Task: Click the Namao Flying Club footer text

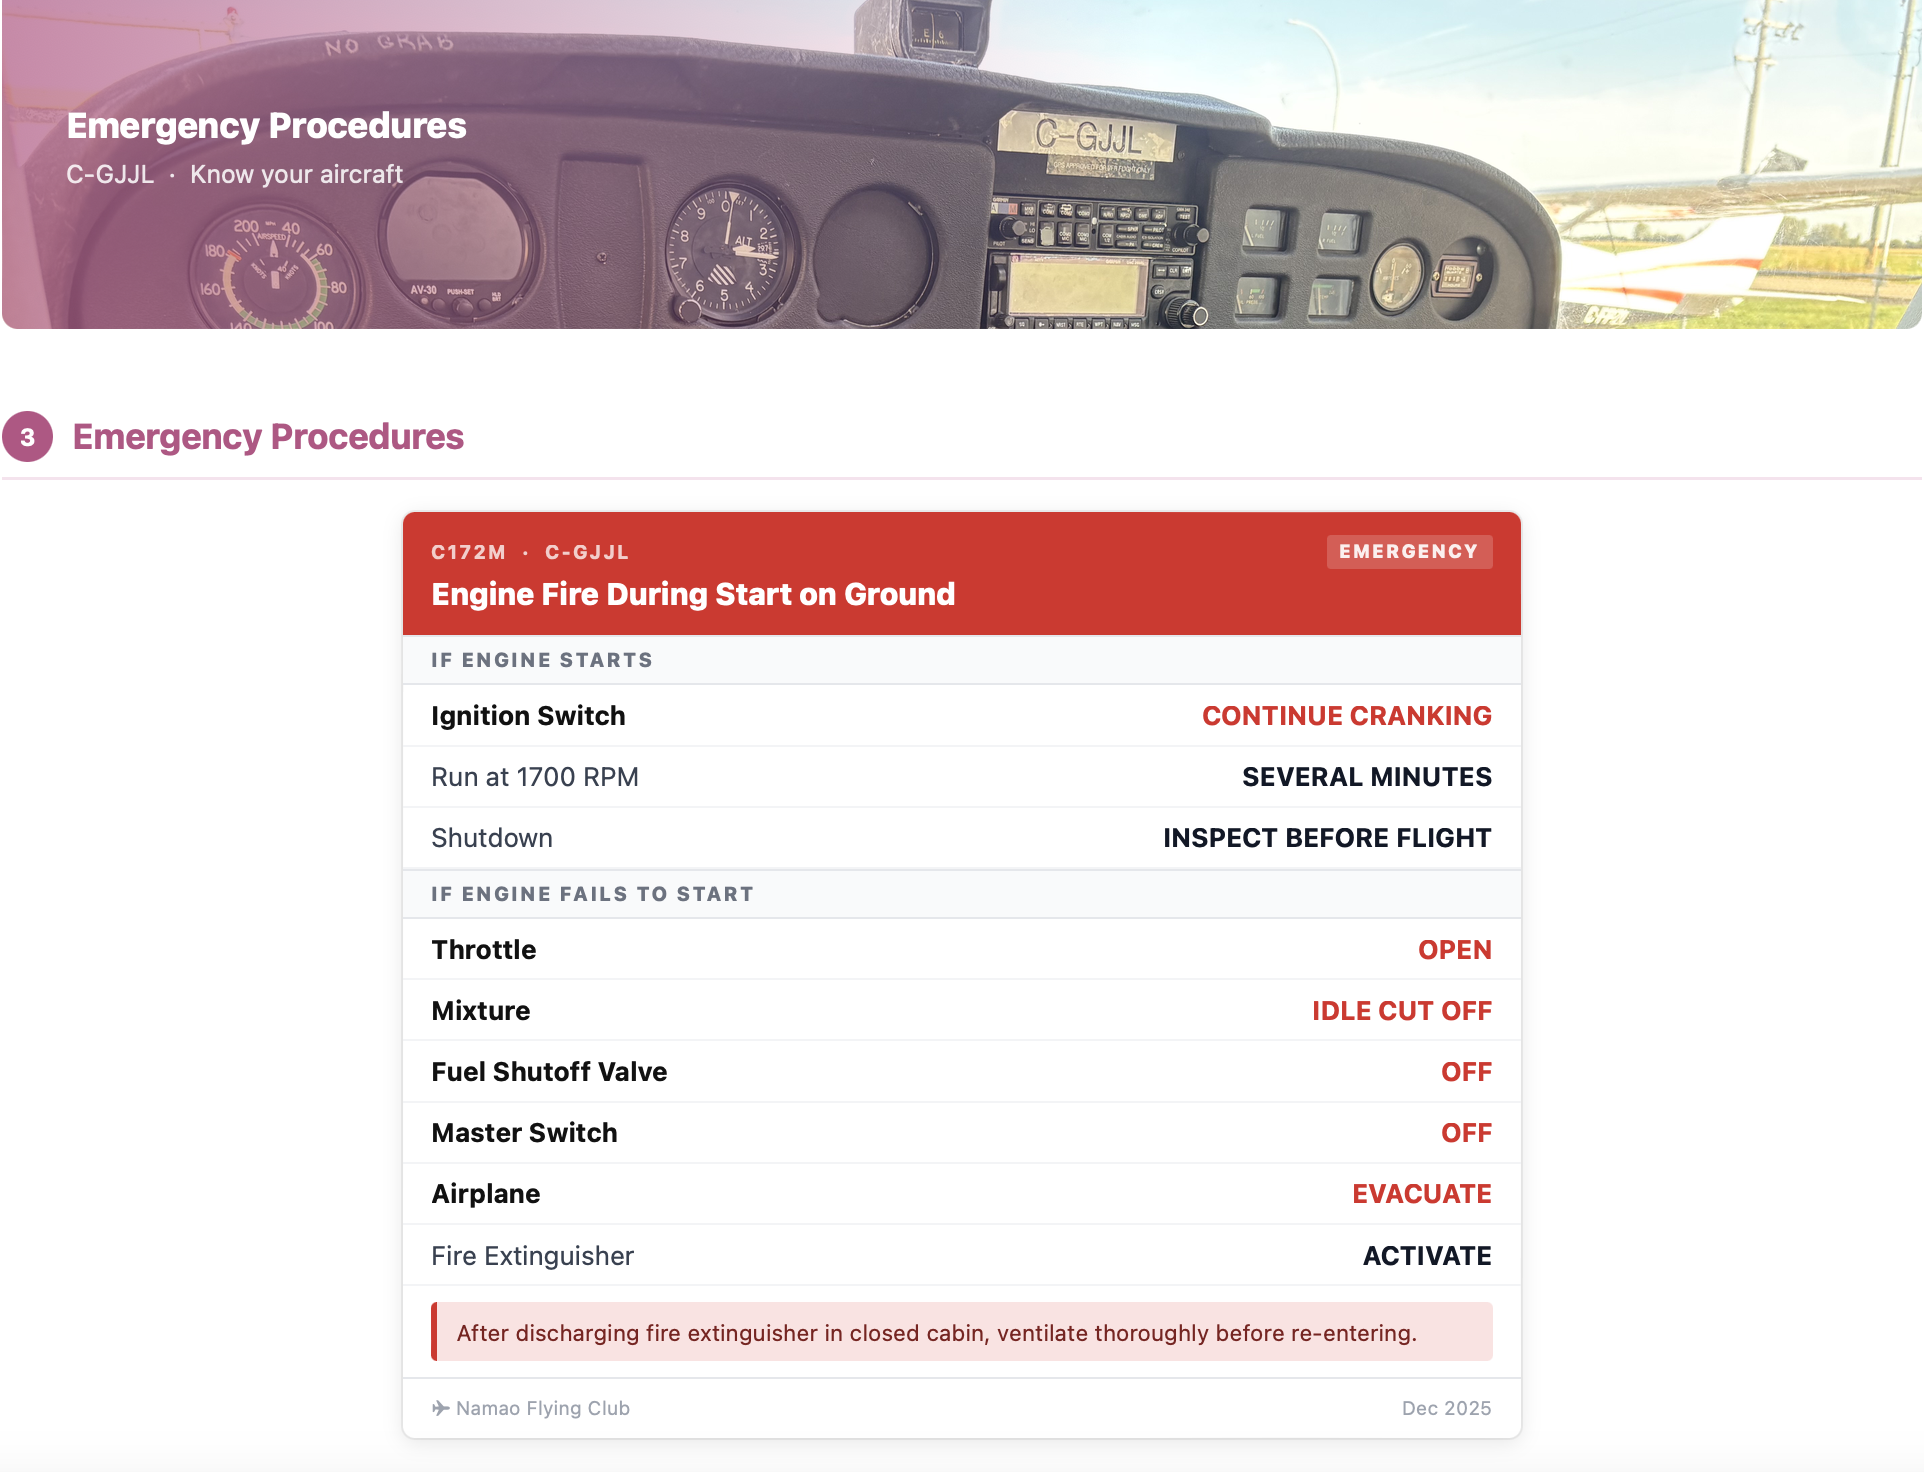Action: 543,1408
